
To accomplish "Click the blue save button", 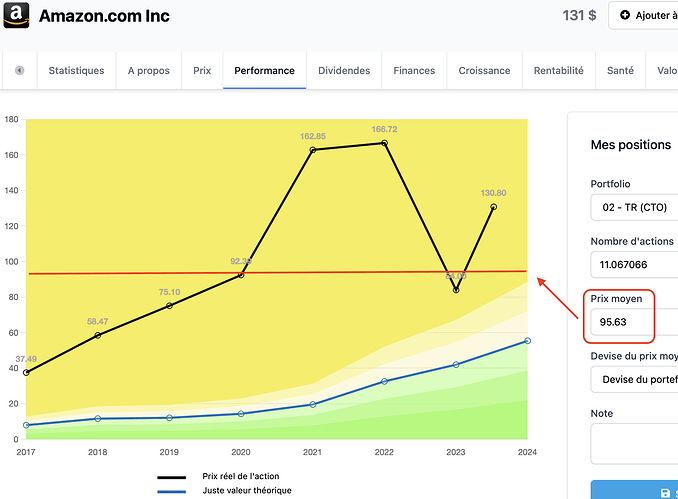I will coord(634,489).
